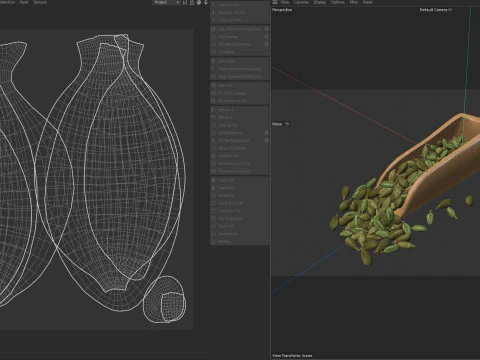This screenshot has height=360, width=480.
Task: Click the Clear UV Pins icon
Action: click(x=214, y=20)
